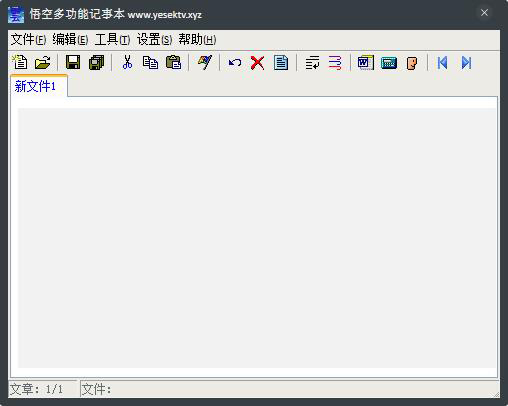Click the red X delete icon
The width and height of the screenshot is (508, 406).
(258, 62)
